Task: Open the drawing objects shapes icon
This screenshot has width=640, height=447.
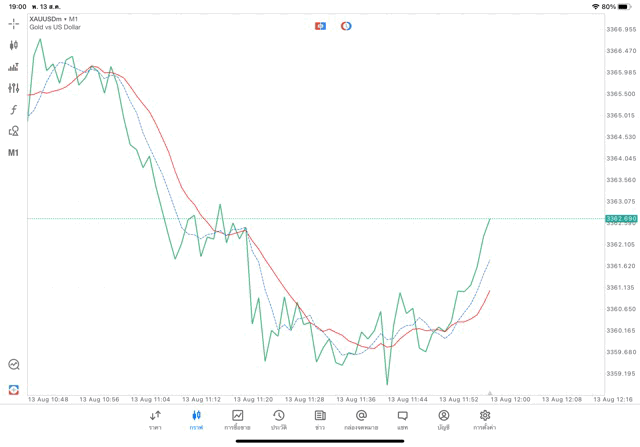Action: (x=14, y=131)
